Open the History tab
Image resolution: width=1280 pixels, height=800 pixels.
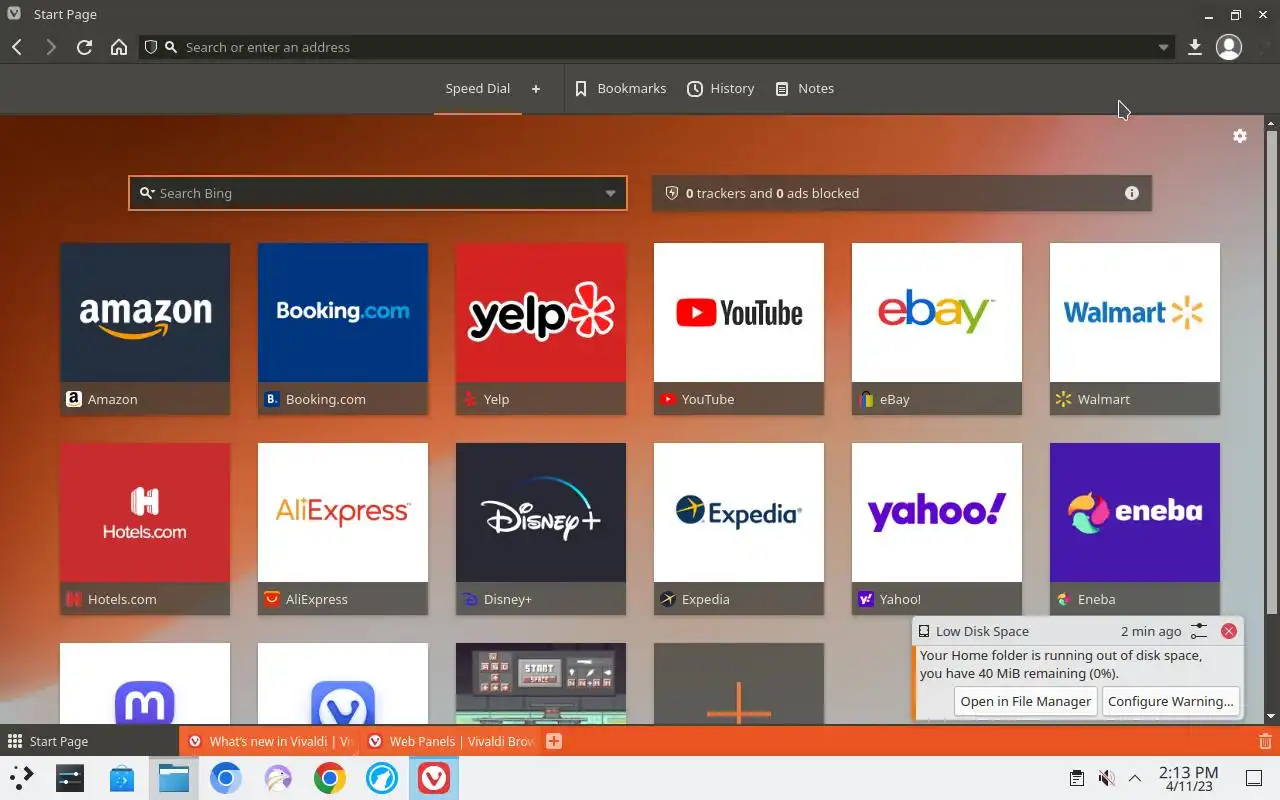[x=721, y=89]
